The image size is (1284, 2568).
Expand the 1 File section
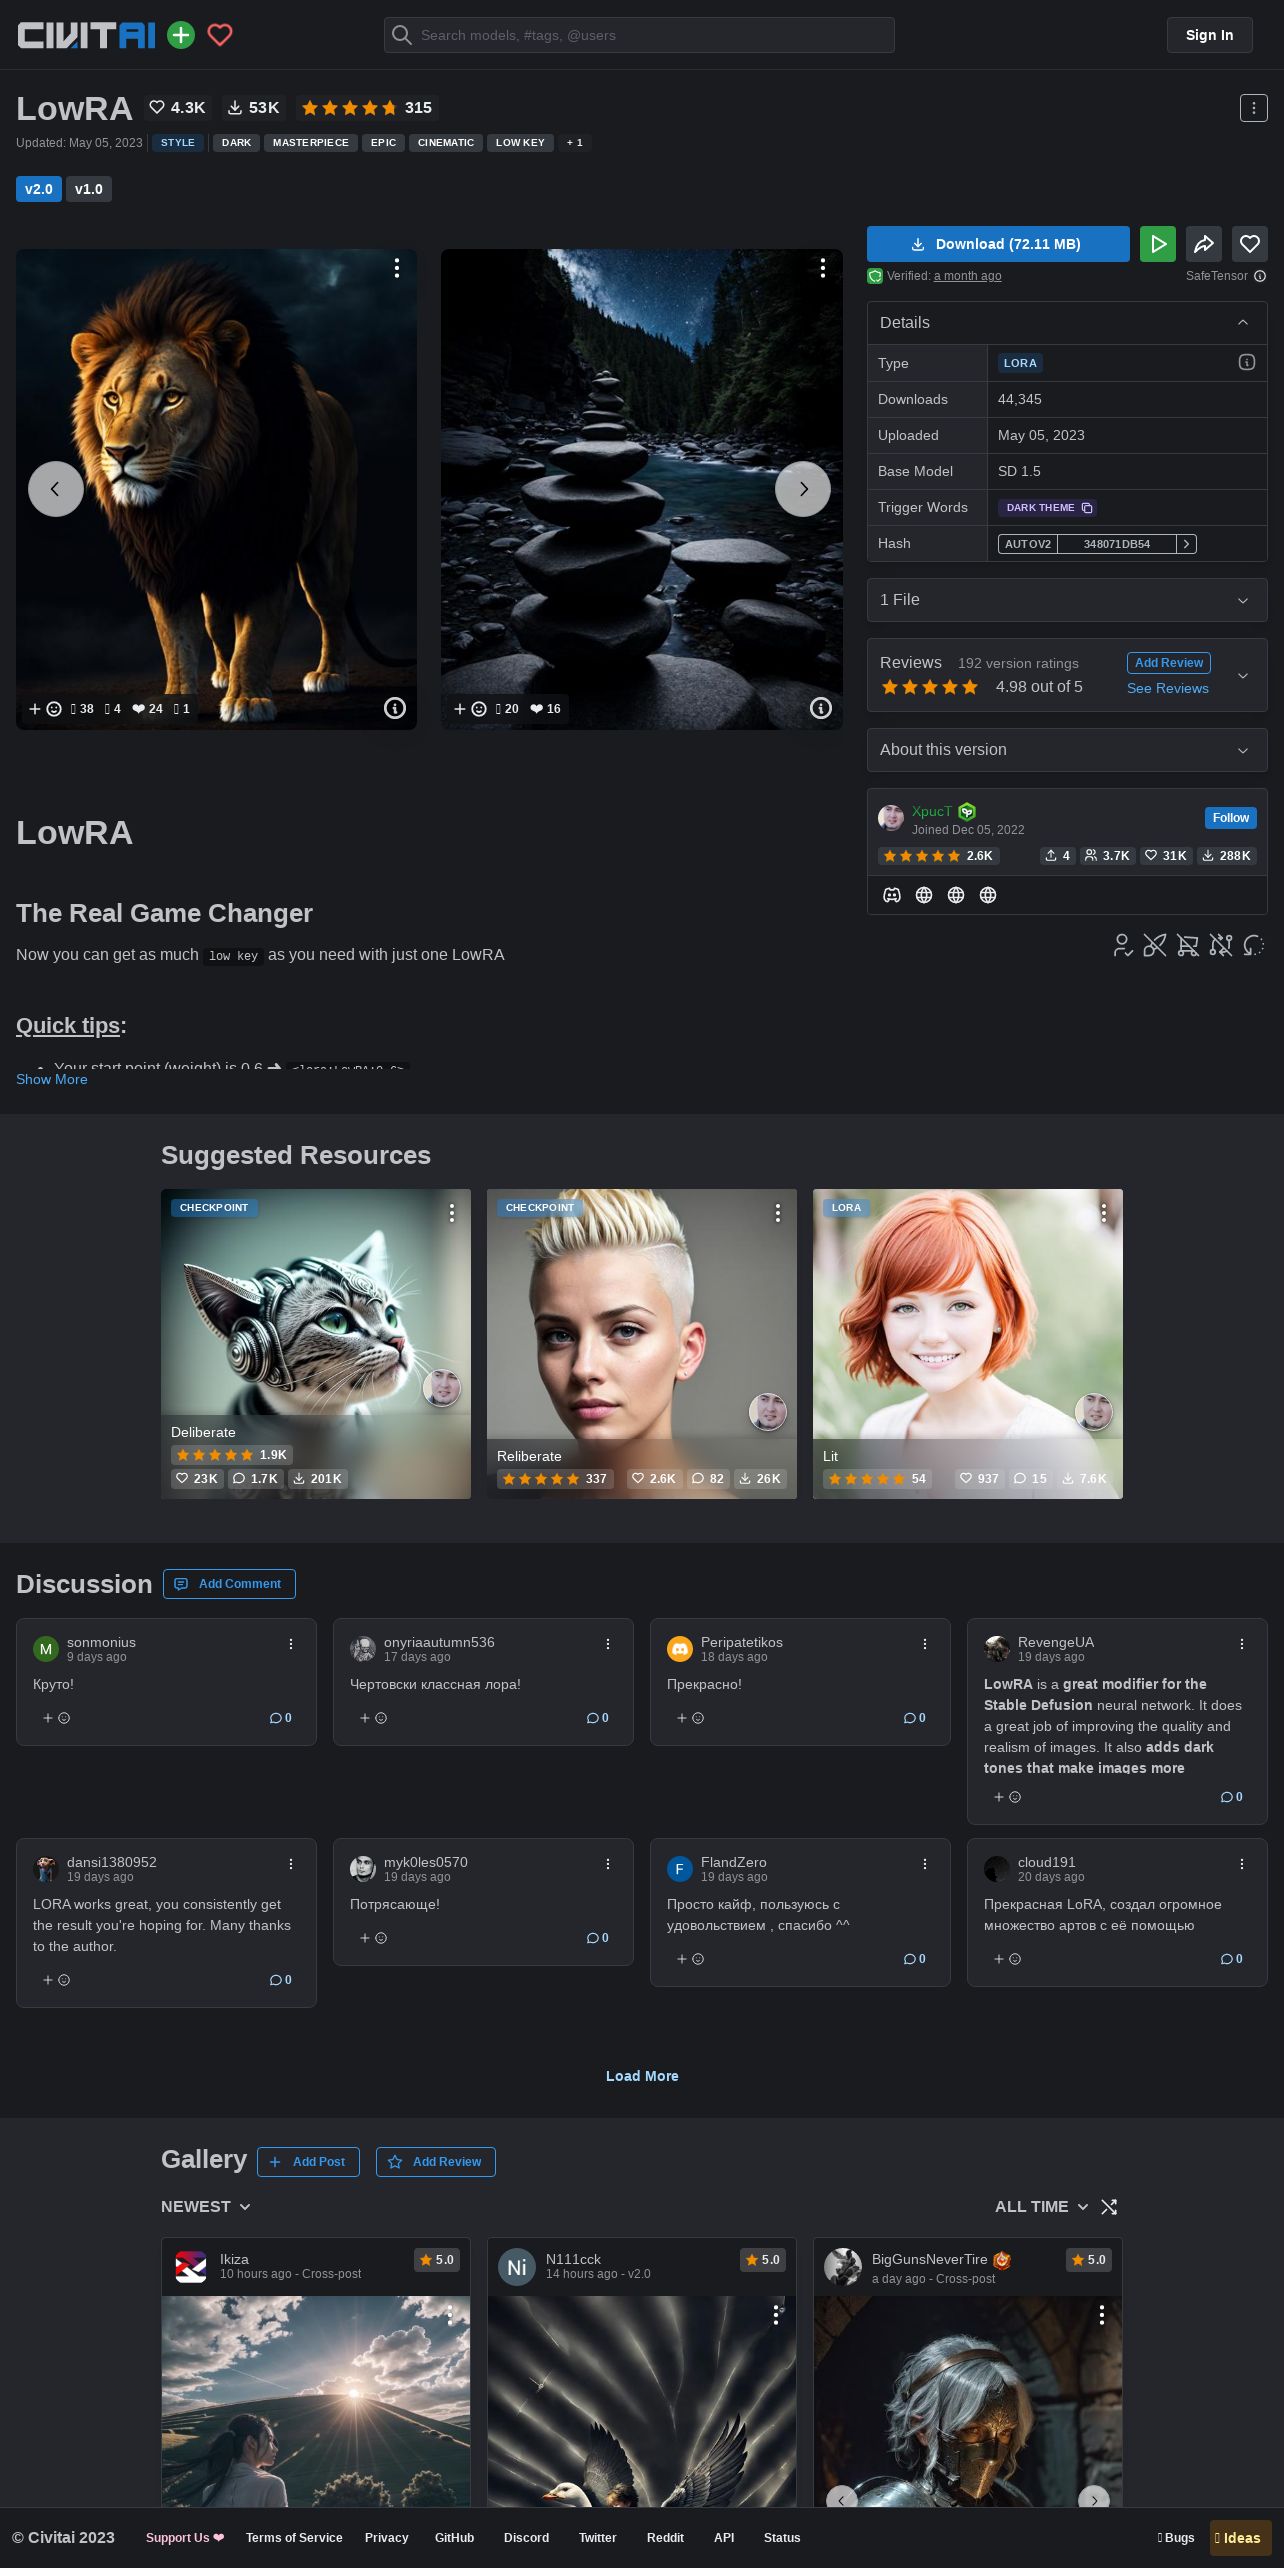1067,600
